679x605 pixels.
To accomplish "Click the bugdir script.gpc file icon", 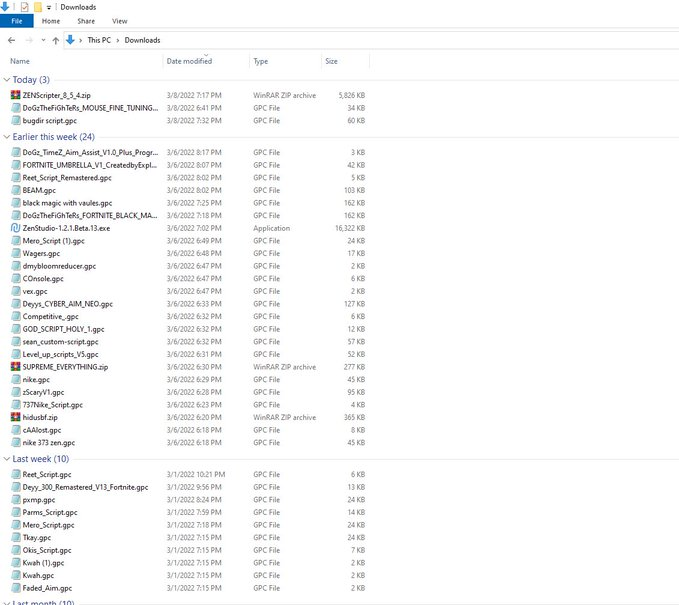I will [16, 120].
